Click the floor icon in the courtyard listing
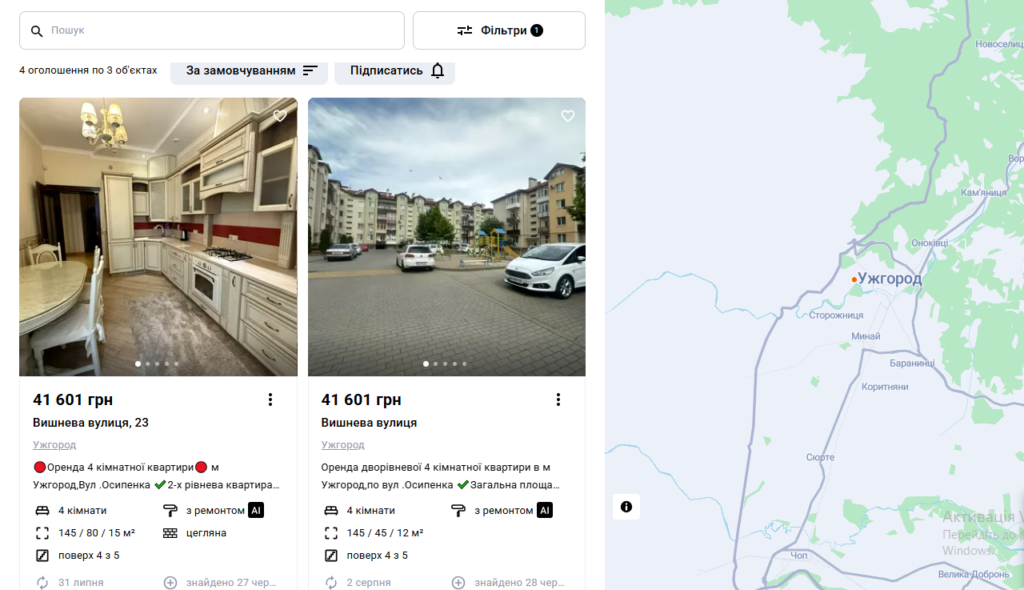The height and width of the screenshot is (590, 1024). coord(331,555)
